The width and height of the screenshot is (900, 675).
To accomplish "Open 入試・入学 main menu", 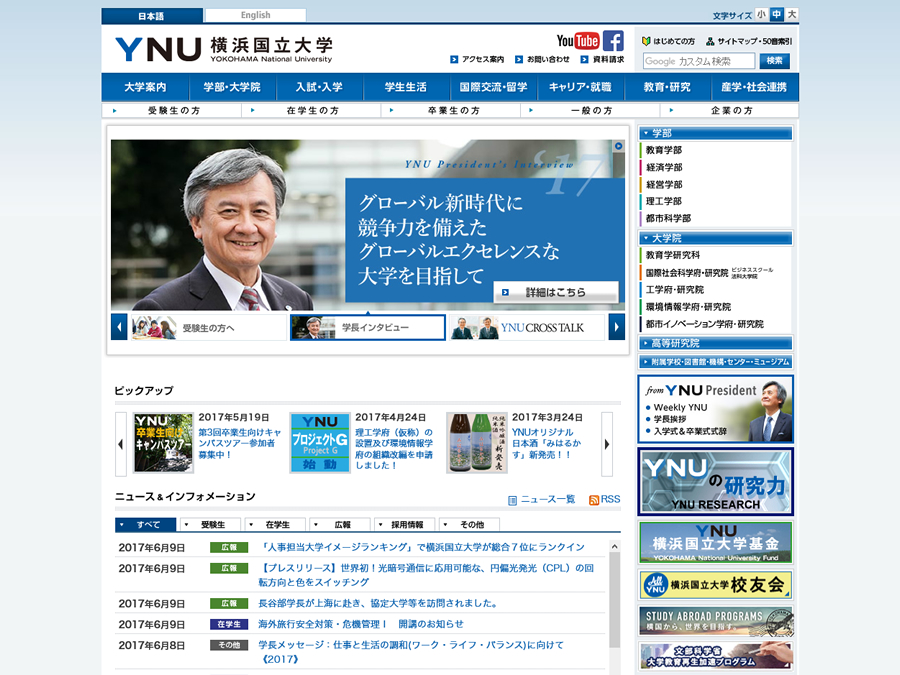I will click(320, 87).
